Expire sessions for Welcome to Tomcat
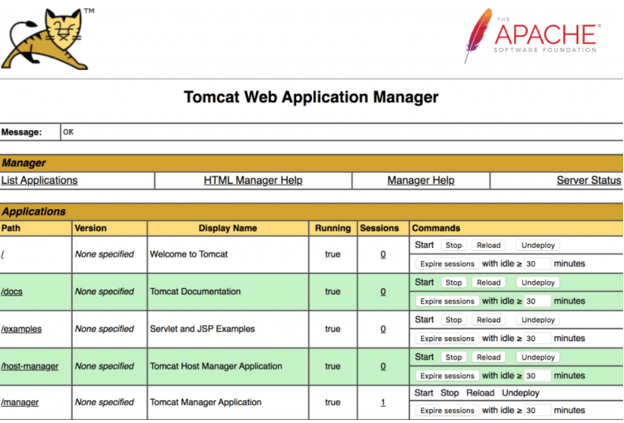 point(447,264)
